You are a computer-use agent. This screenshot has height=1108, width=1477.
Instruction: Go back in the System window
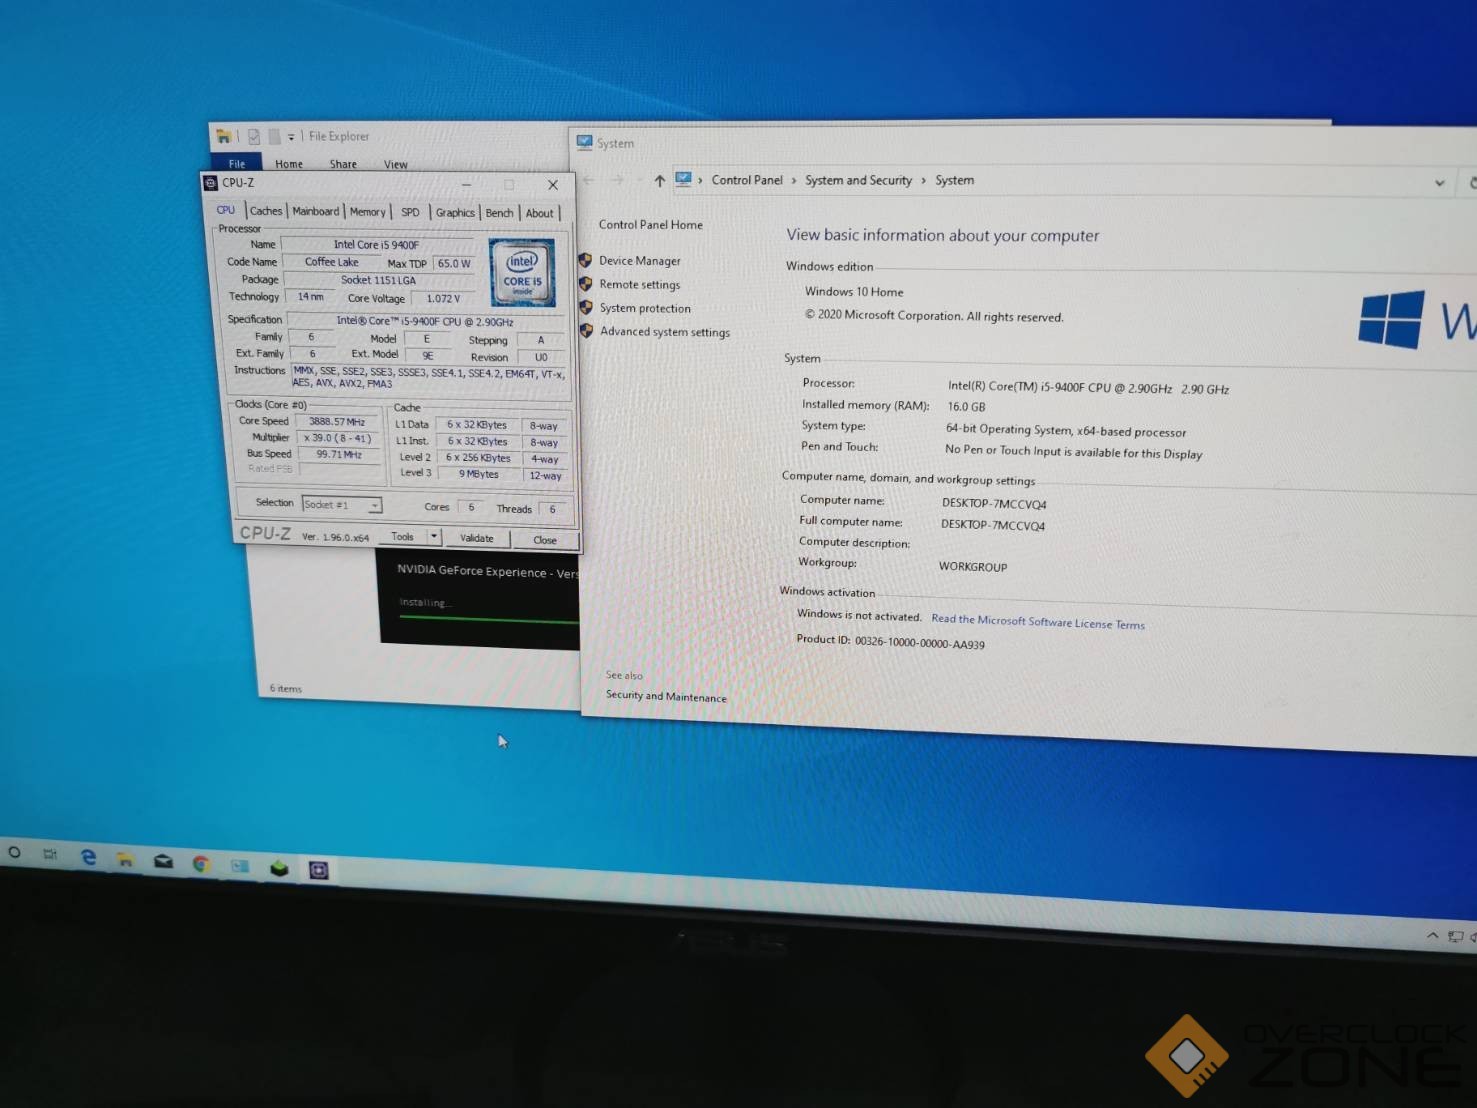pos(589,180)
